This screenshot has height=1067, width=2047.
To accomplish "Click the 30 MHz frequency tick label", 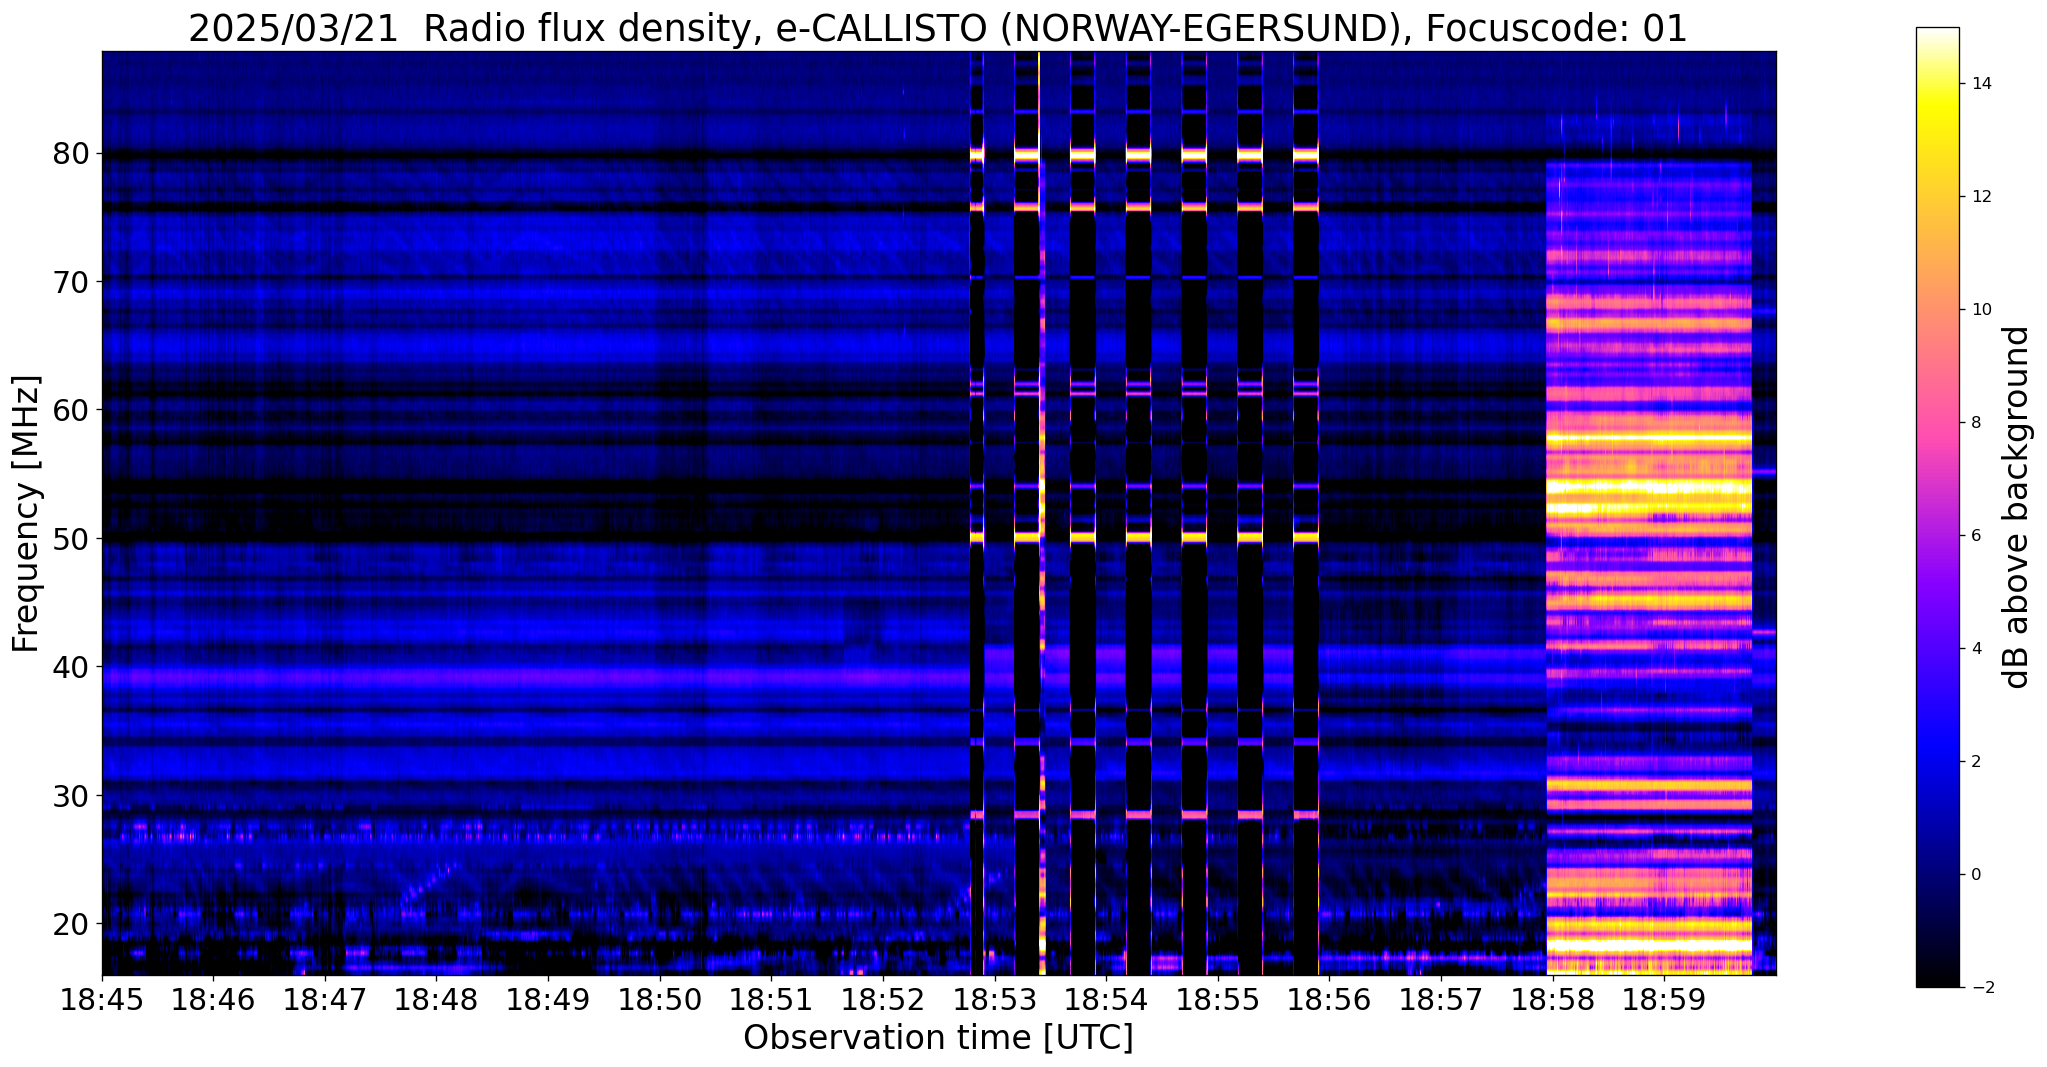I will (x=71, y=795).
